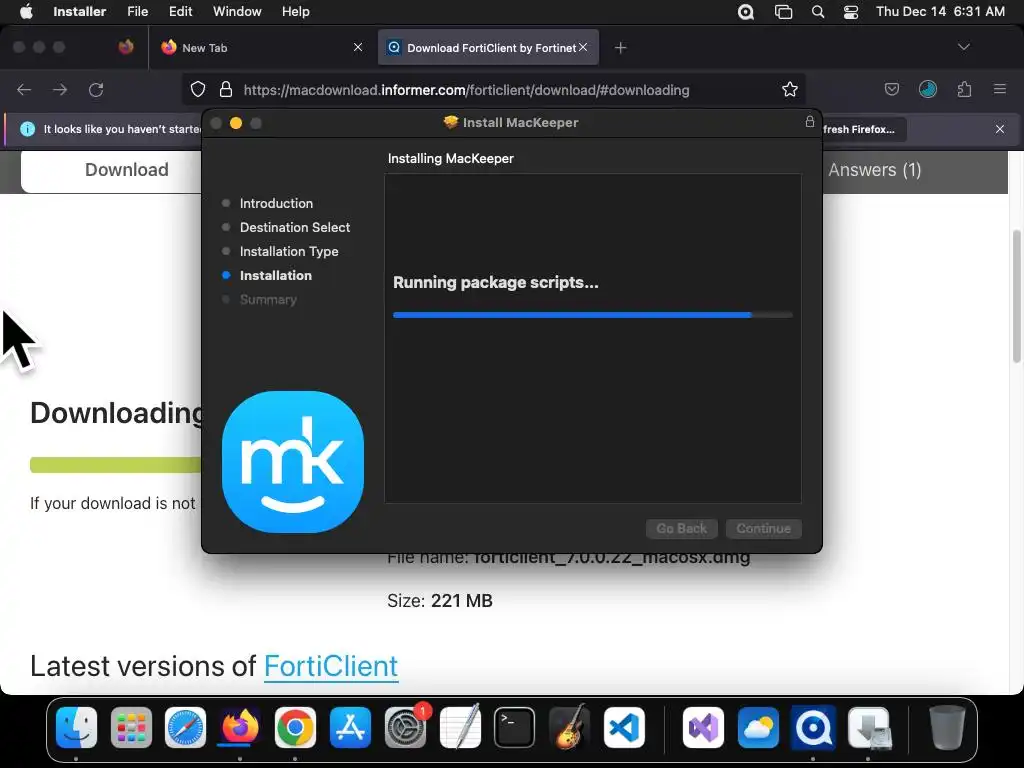Open the Installer menu in menu bar
1024x768 pixels.
coord(80,11)
